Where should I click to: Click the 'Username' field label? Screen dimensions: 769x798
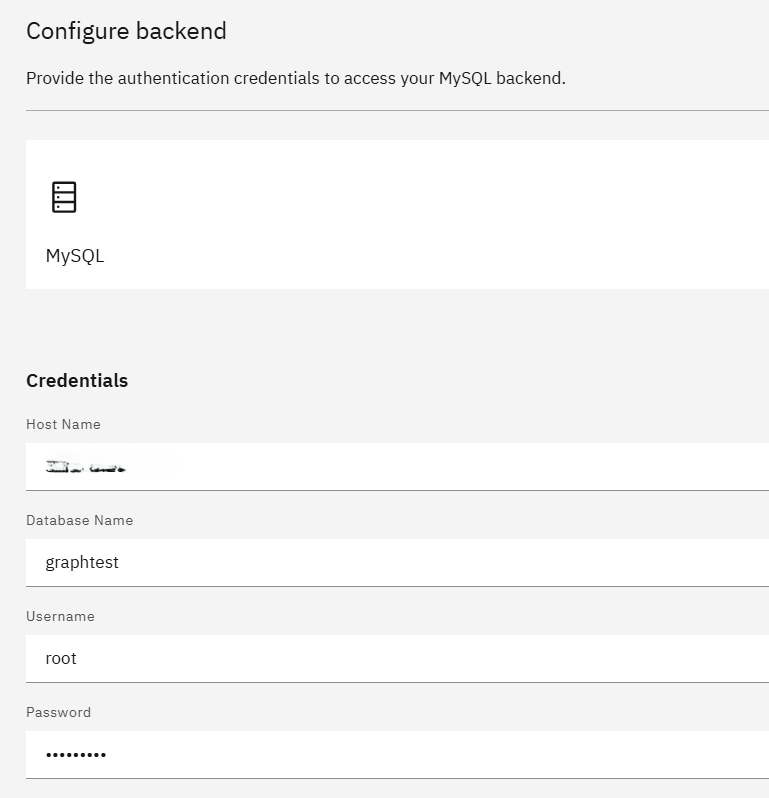(60, 616)
